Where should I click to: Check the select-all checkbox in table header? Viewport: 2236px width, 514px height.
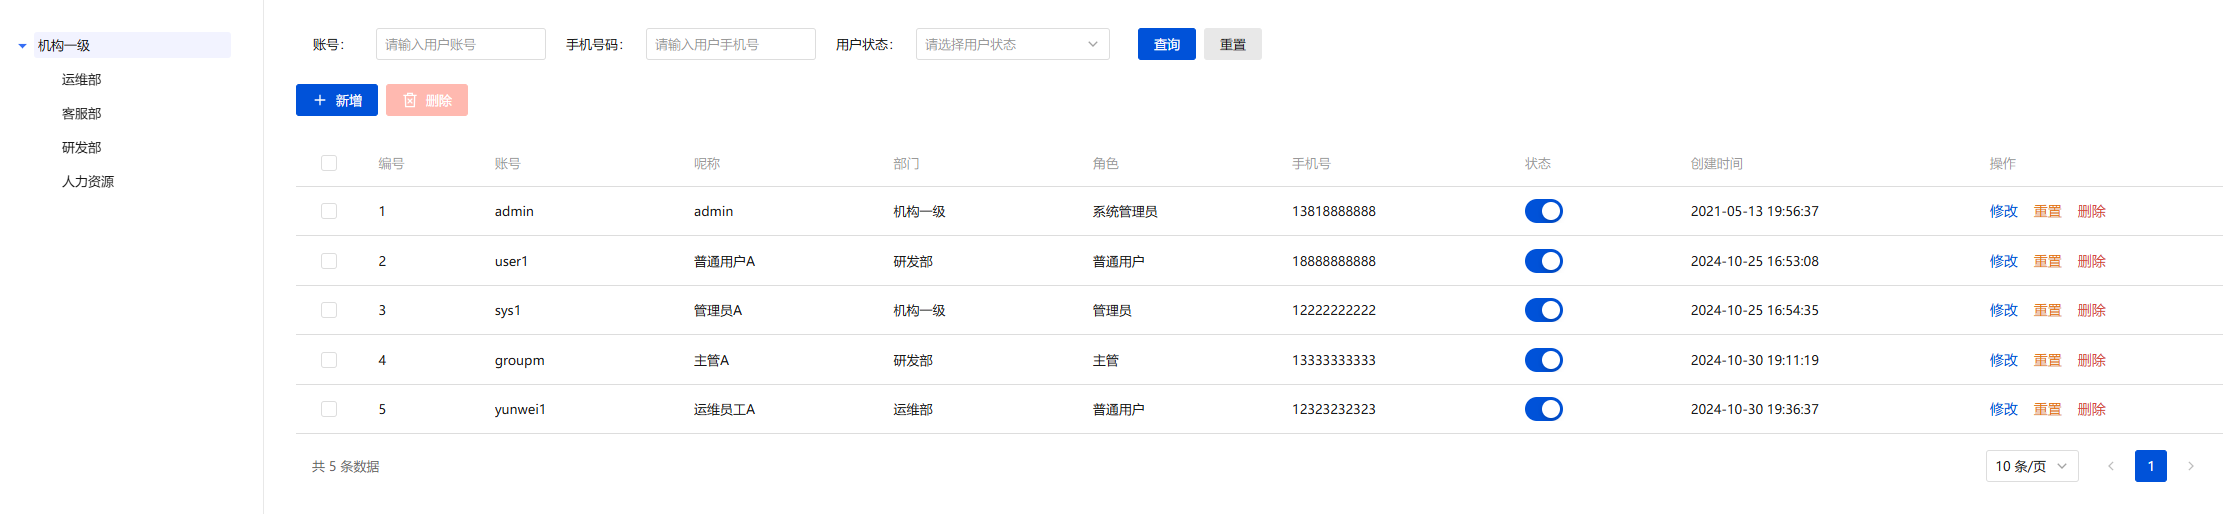pyautogui.click(x=329, y=163)
